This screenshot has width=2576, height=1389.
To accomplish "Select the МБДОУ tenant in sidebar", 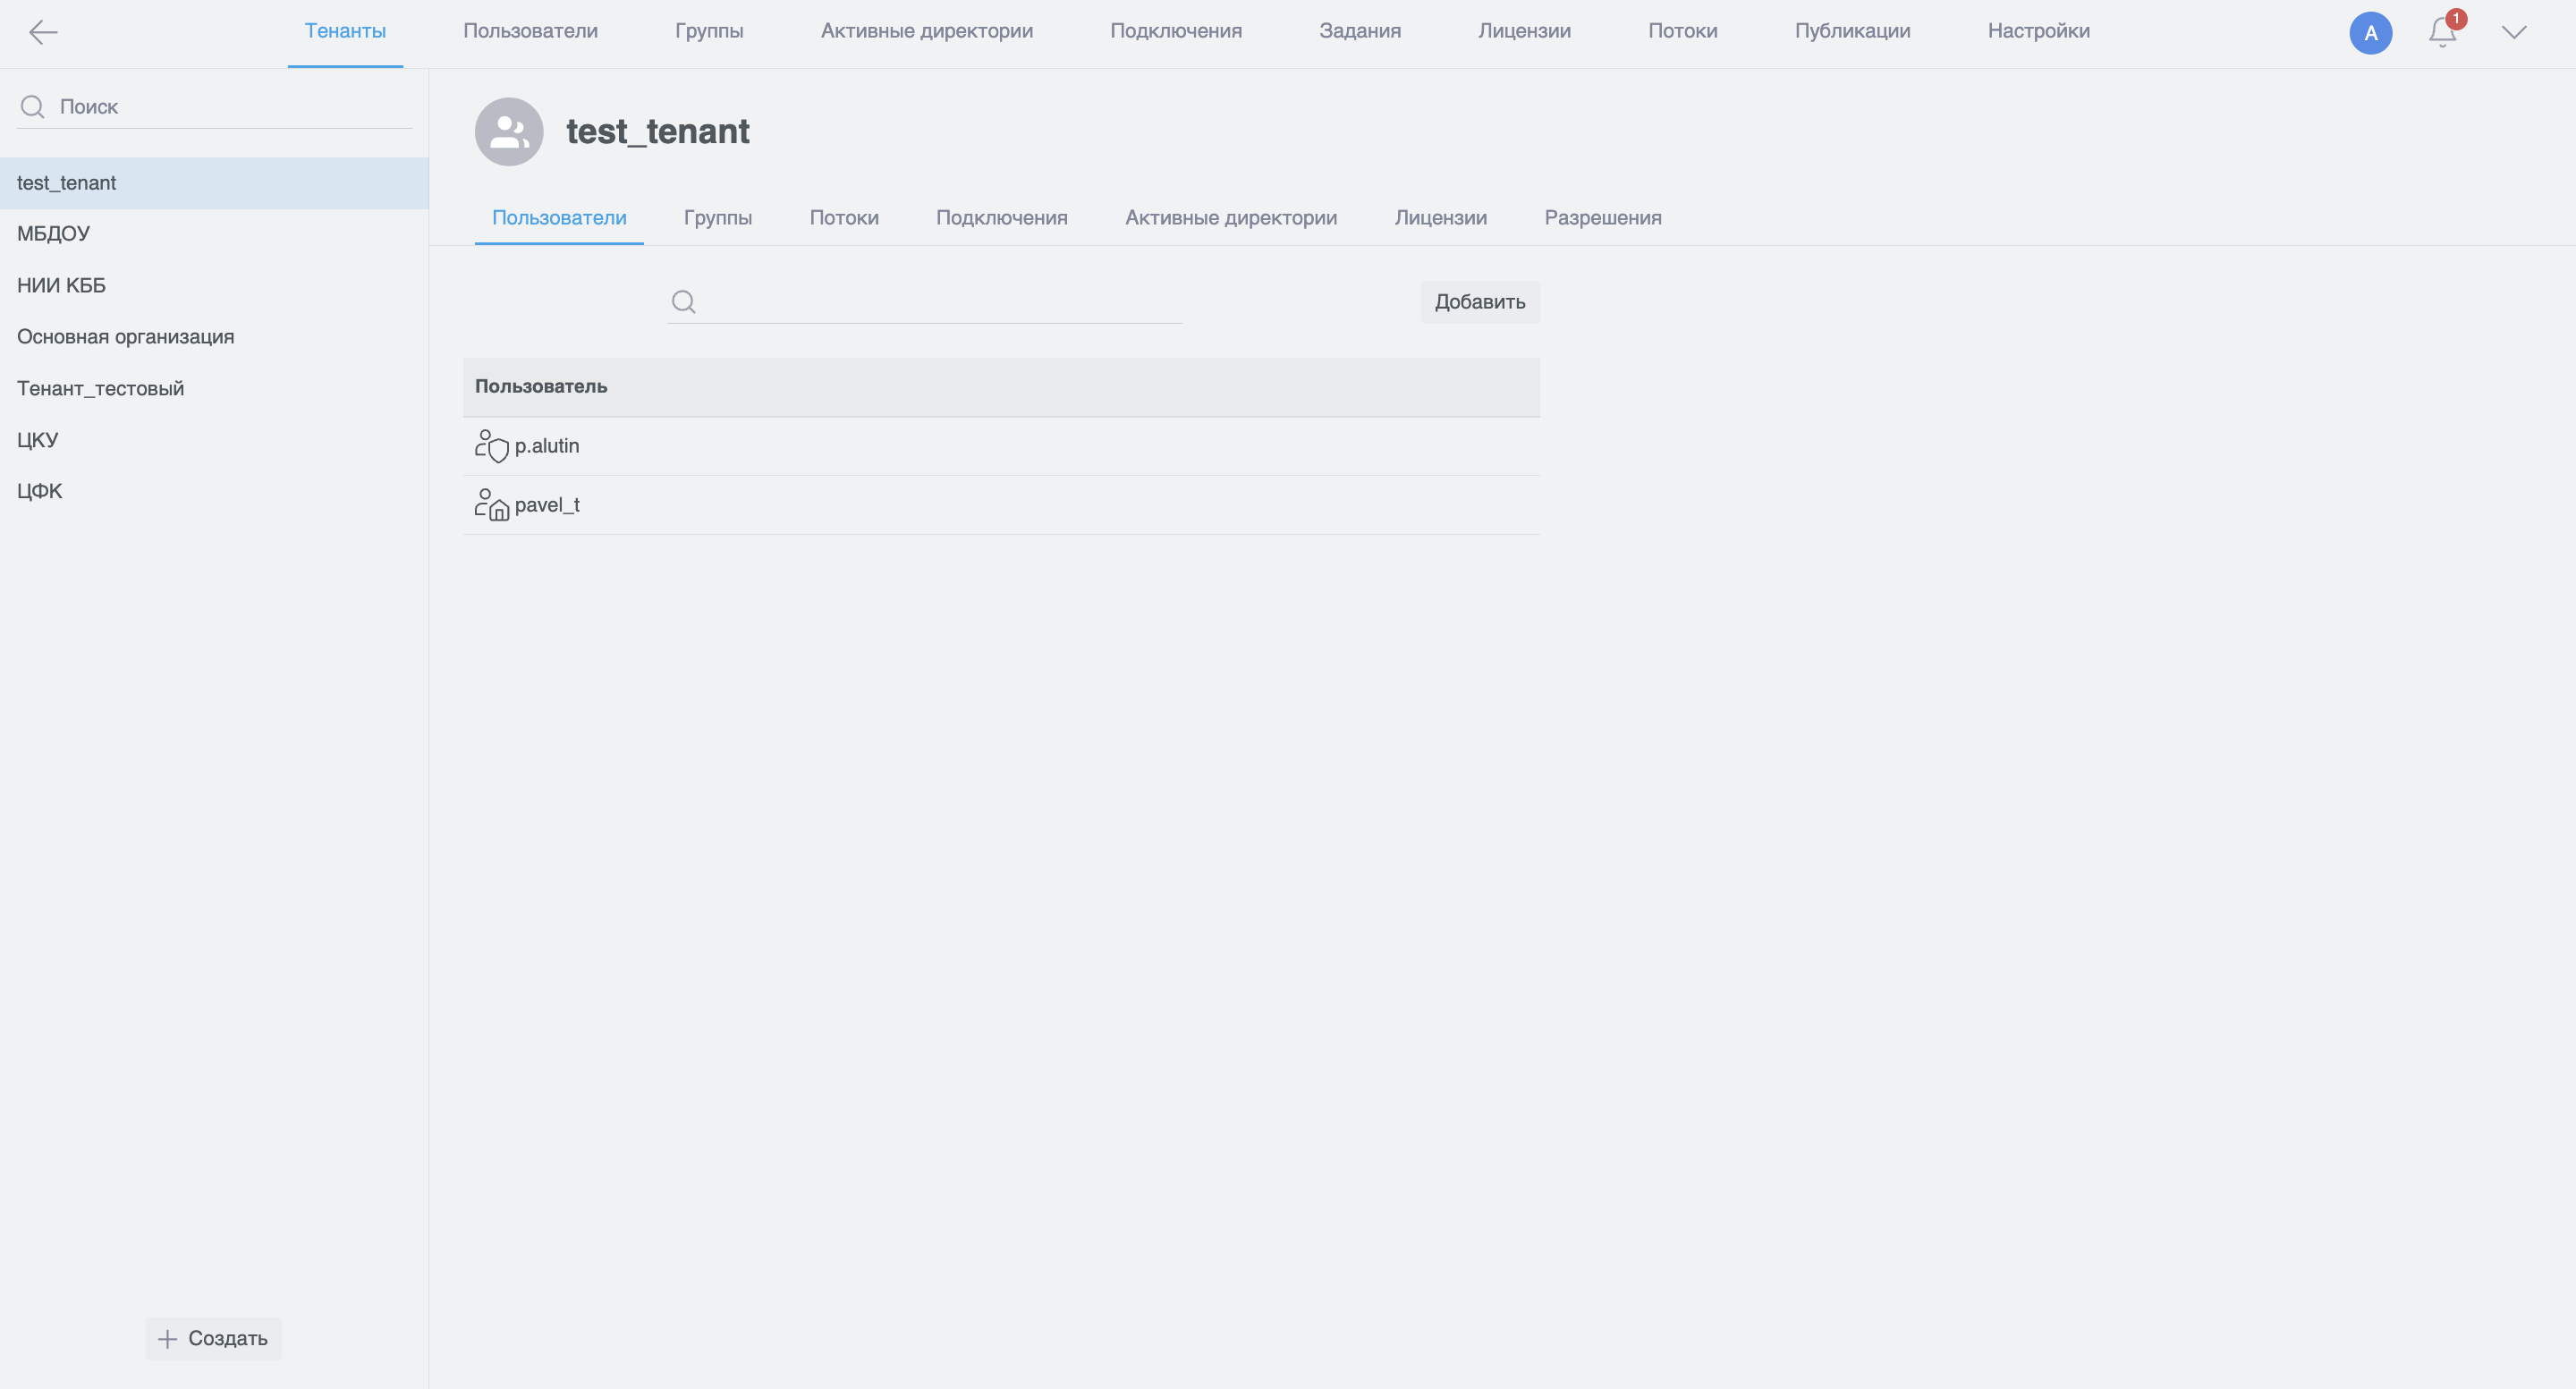I will click(53, 234).
